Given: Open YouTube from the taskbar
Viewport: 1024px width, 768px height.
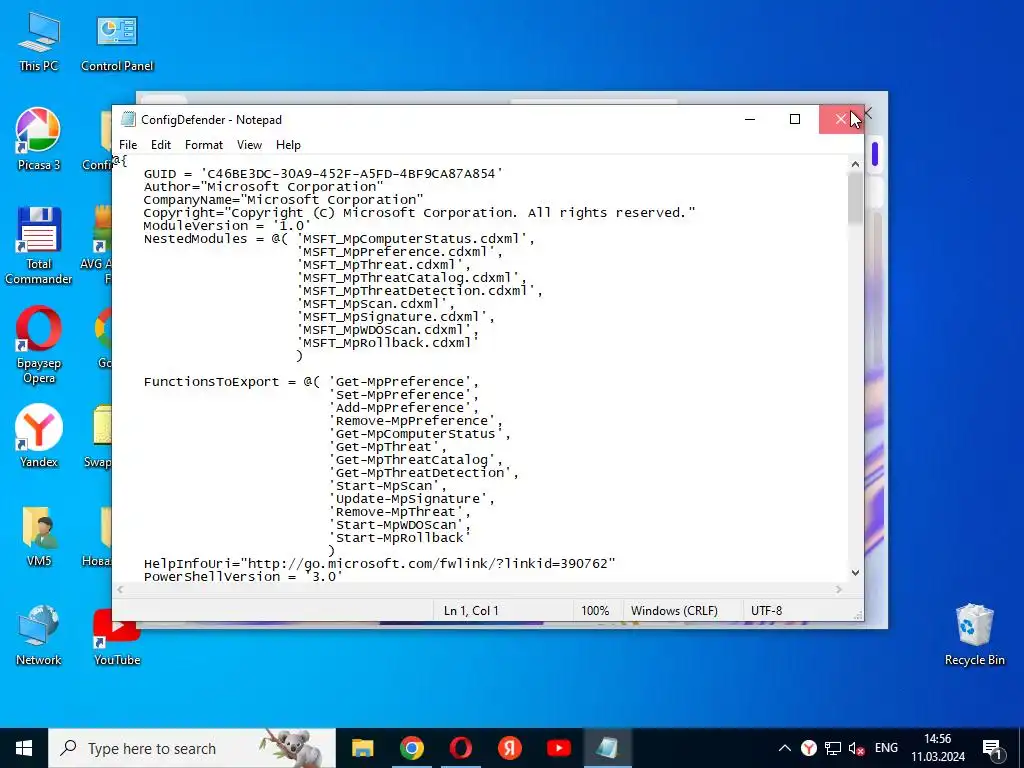Looking at the screenshot, I should (558, 748).
